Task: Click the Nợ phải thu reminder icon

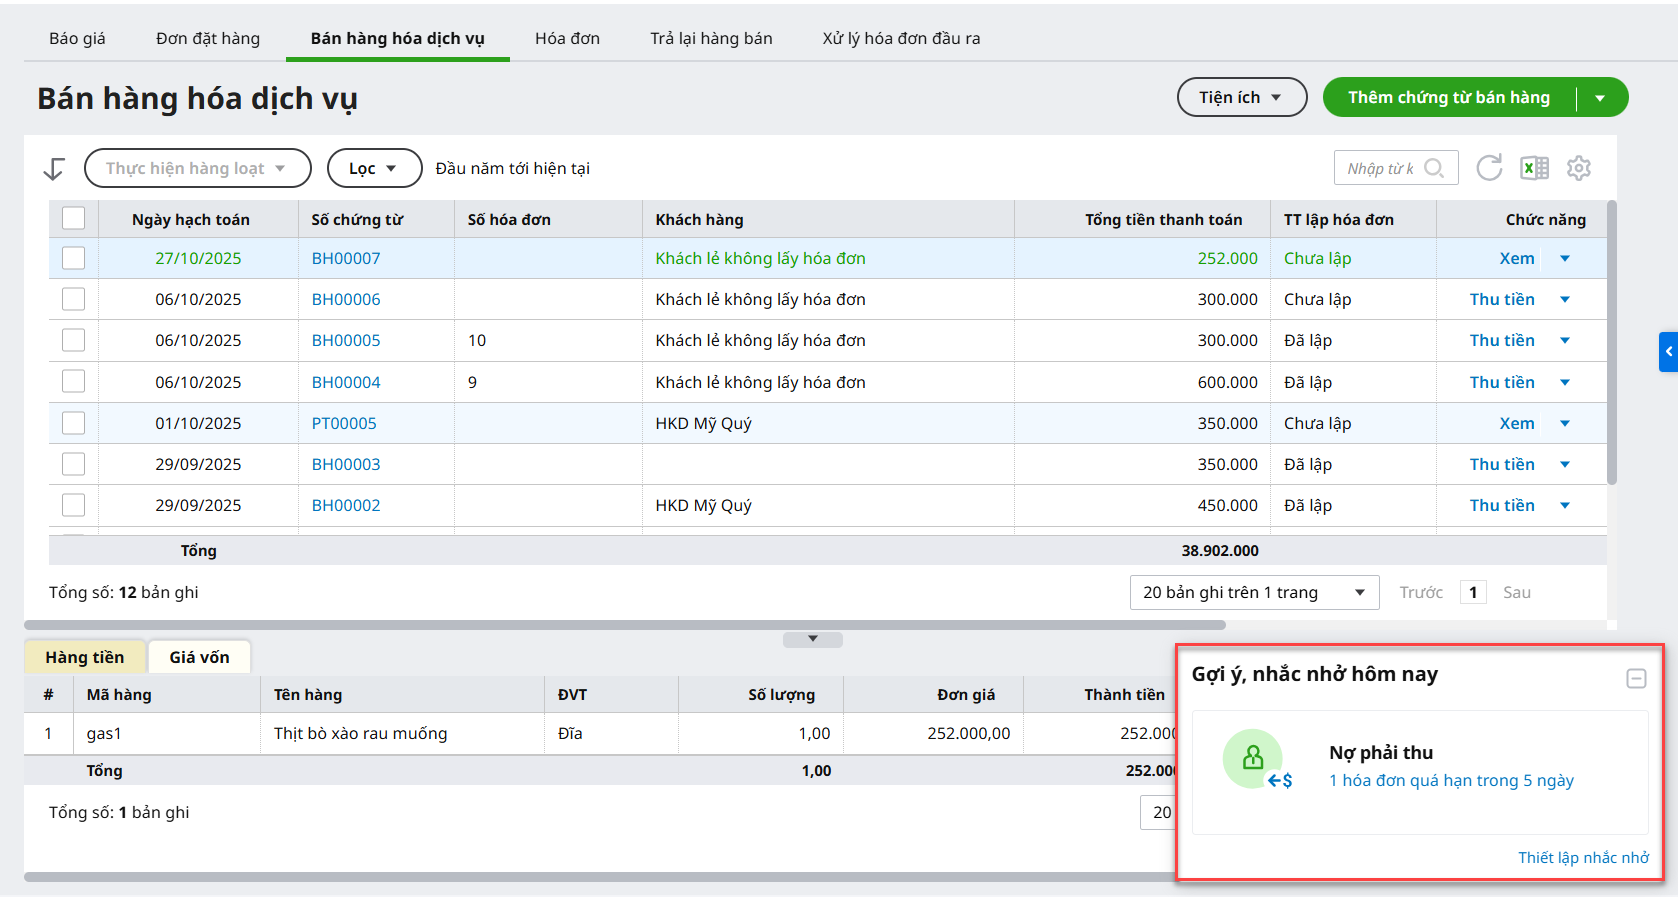Action: pyautogui.click(x=1253, y=760)
